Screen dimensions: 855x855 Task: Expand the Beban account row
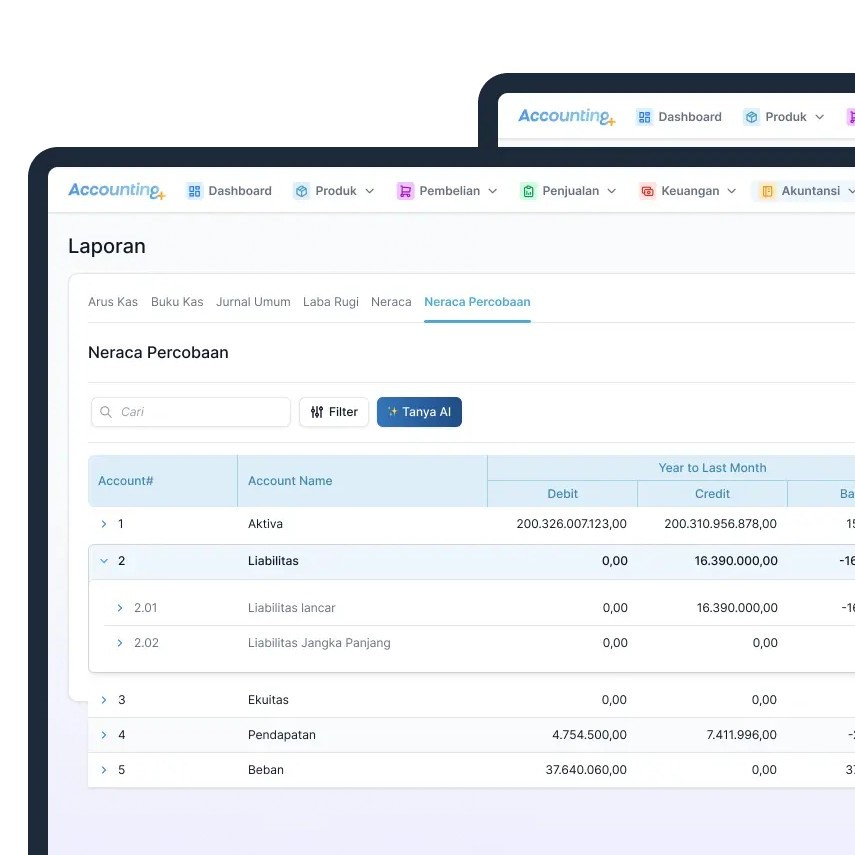click(104, 770)
